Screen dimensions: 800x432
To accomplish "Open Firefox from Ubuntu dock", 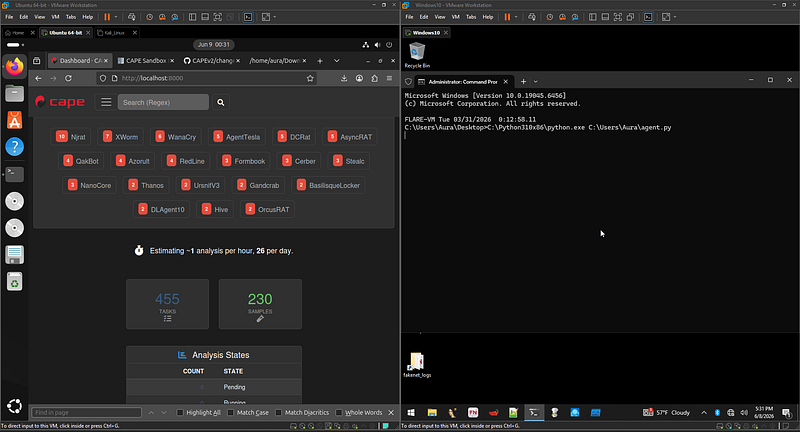I will click(x=15, y=67).
